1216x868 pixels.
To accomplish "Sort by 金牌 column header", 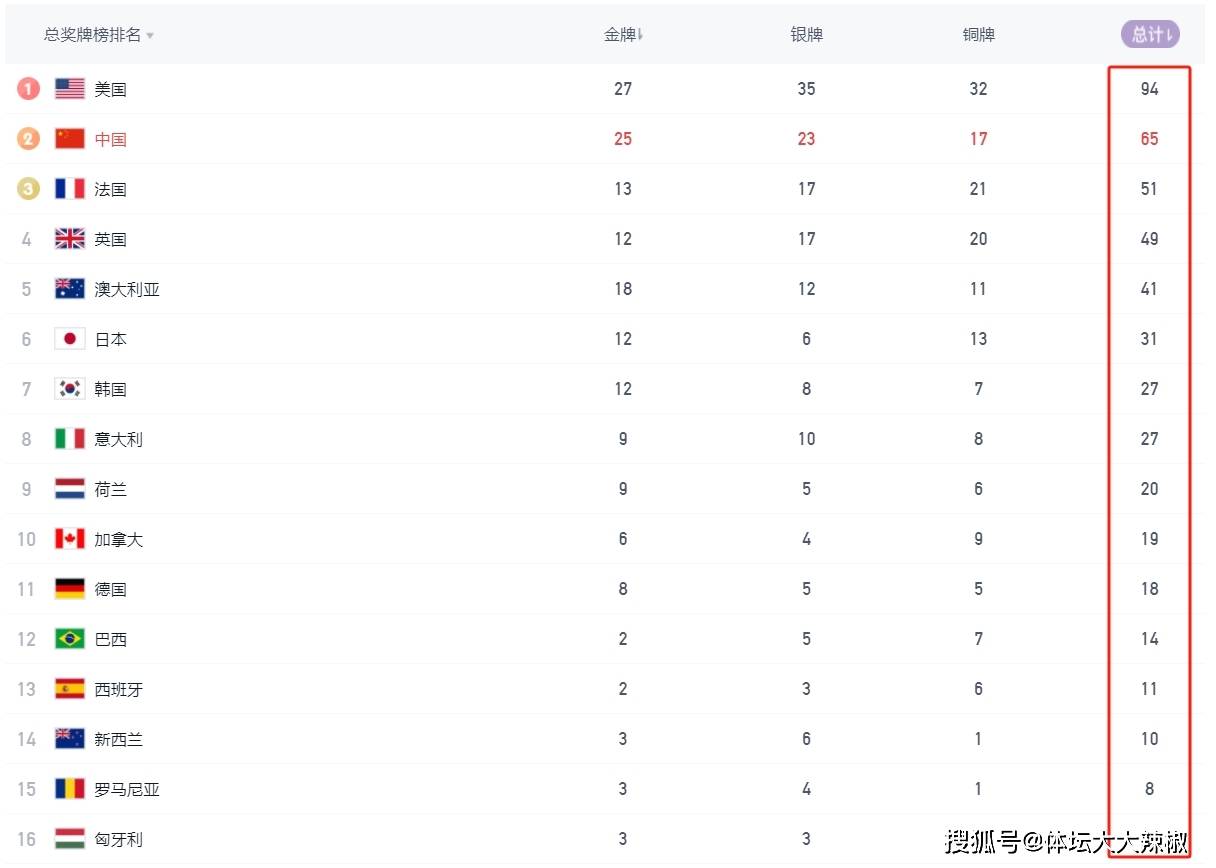I will pyautogui.click(x=623, y=35).
